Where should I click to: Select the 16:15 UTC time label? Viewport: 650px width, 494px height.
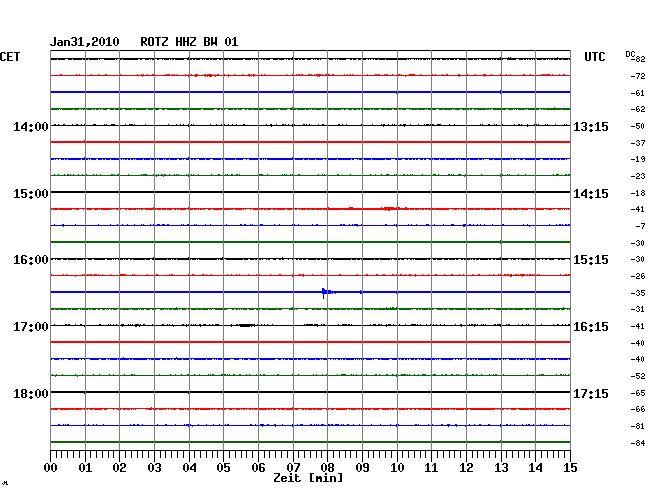click(x=591, y=327)
